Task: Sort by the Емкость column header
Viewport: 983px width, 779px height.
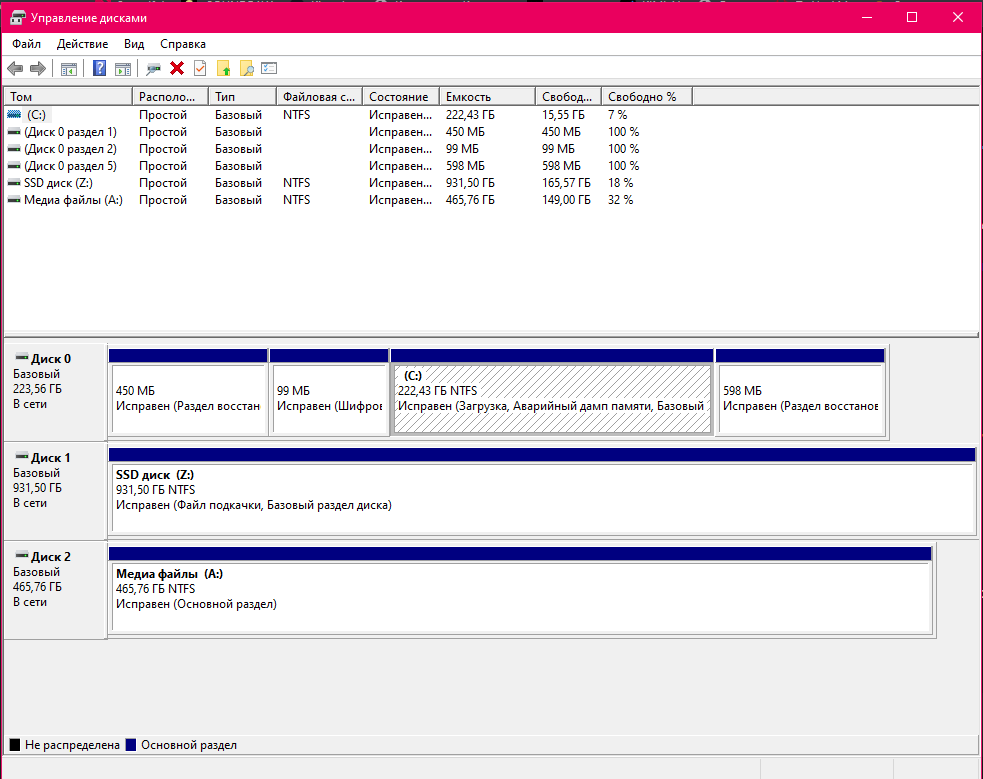Action: (x=487, y=97)
